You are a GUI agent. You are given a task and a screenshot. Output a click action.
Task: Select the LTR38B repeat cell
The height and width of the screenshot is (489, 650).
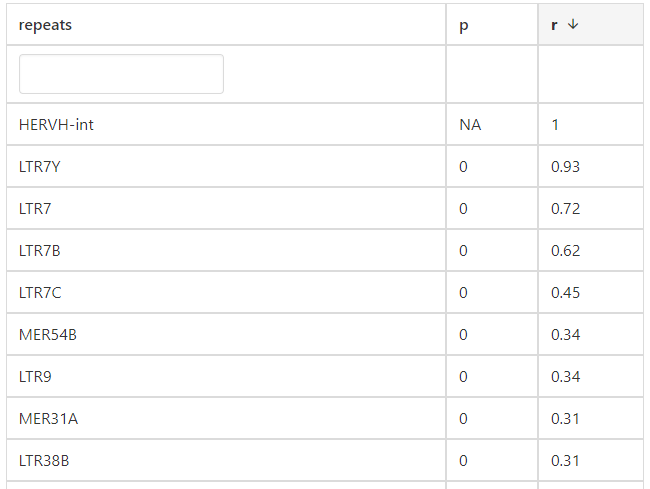[44, 461]
